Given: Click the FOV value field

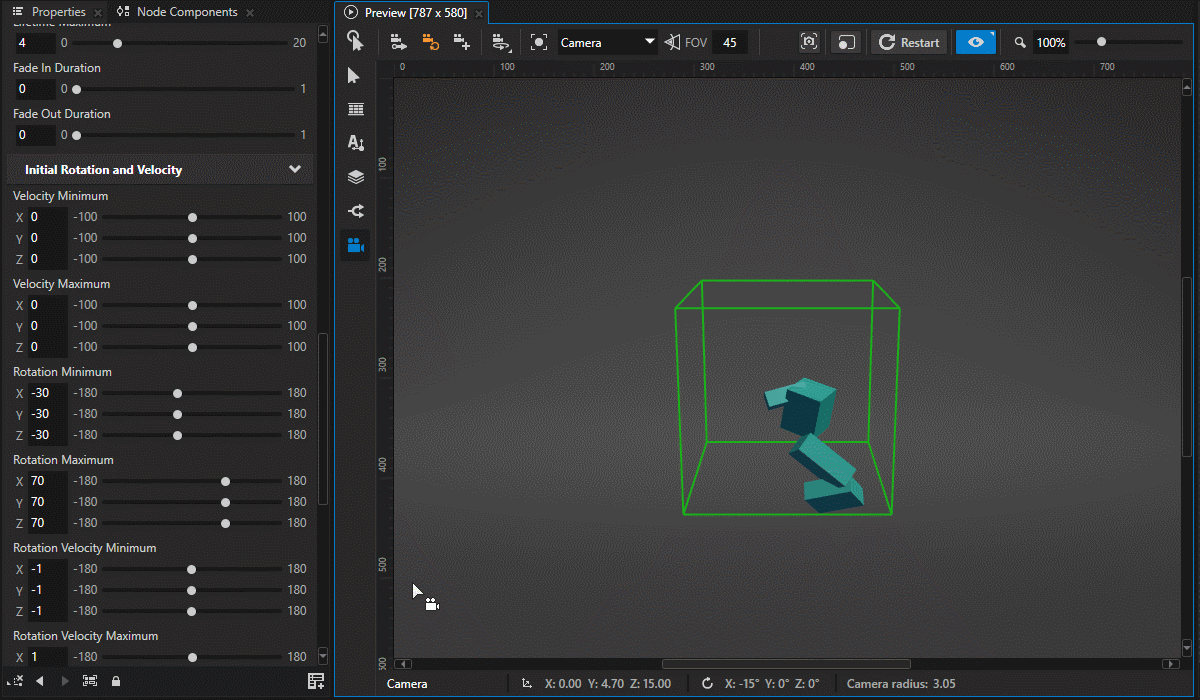Looking at the screenshot, I should pos(730,42).
